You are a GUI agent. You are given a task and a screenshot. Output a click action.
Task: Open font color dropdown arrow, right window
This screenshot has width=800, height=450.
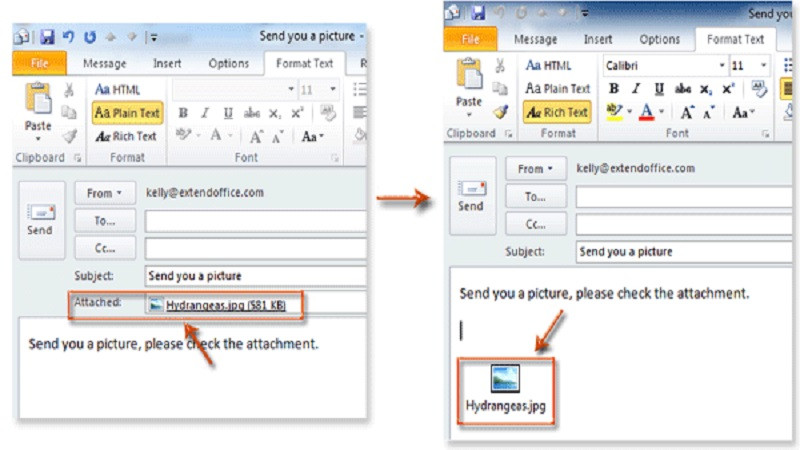tap(662, 111)
